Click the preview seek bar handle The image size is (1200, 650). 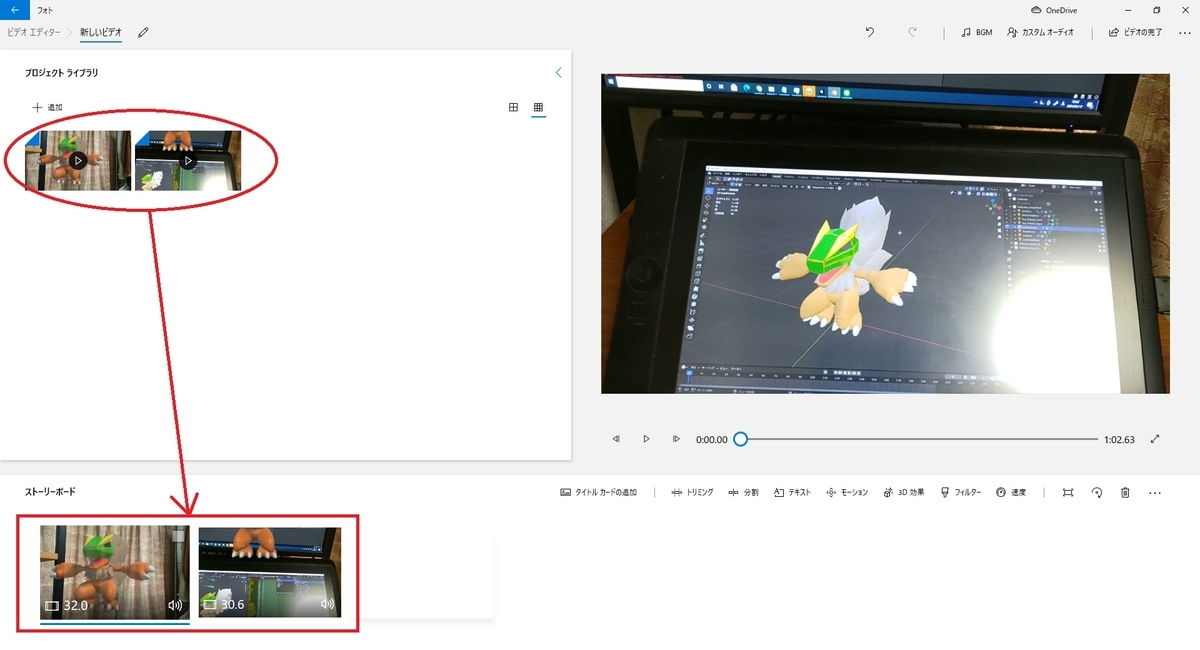pos(740,439)
